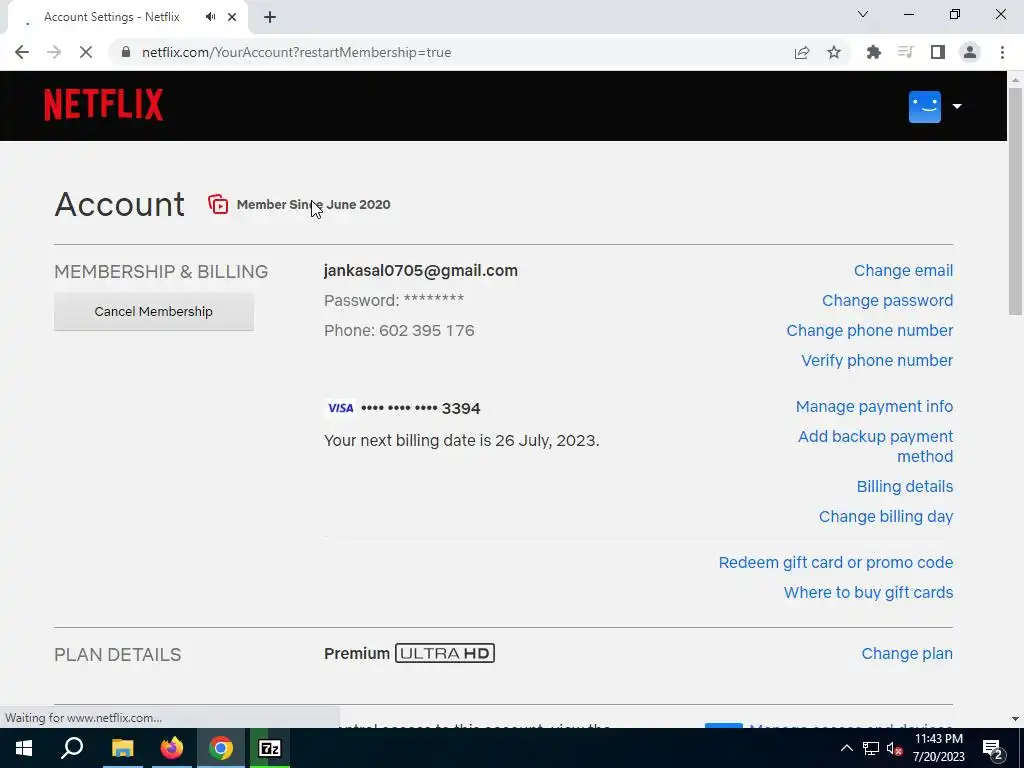Click the red membership icon beside Member Since
The height and width of the screenshot is (768, 1024).
218,204
